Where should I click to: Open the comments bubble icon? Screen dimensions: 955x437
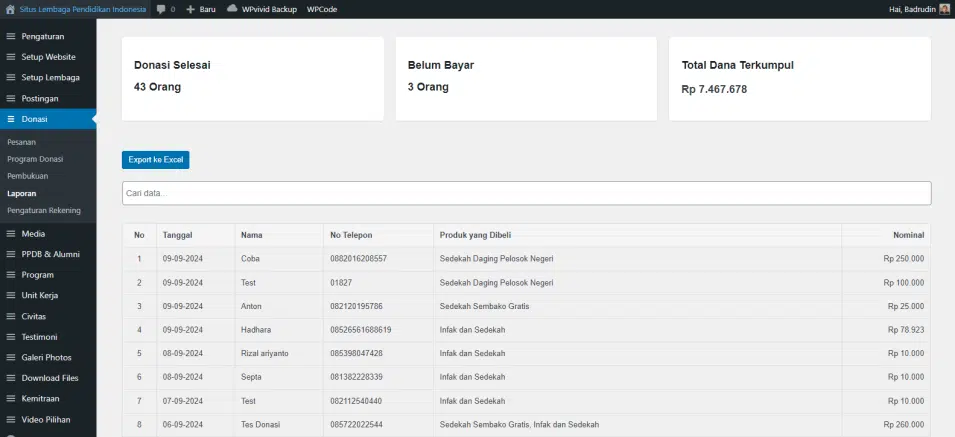click(x=161, y=9)
